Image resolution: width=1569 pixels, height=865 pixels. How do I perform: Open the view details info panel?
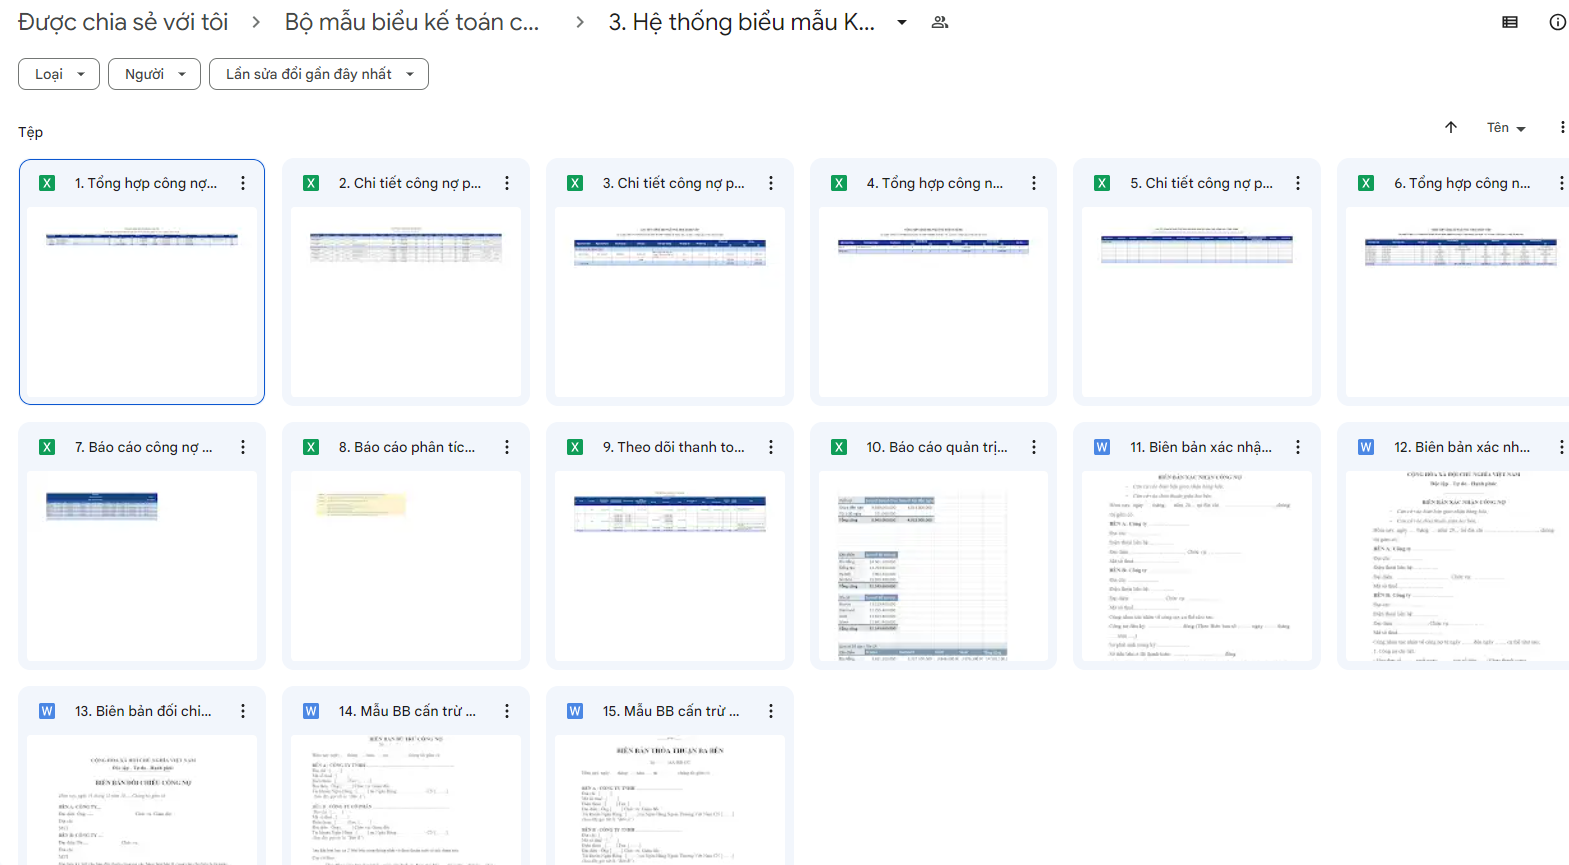click(x=1557, y=22)
